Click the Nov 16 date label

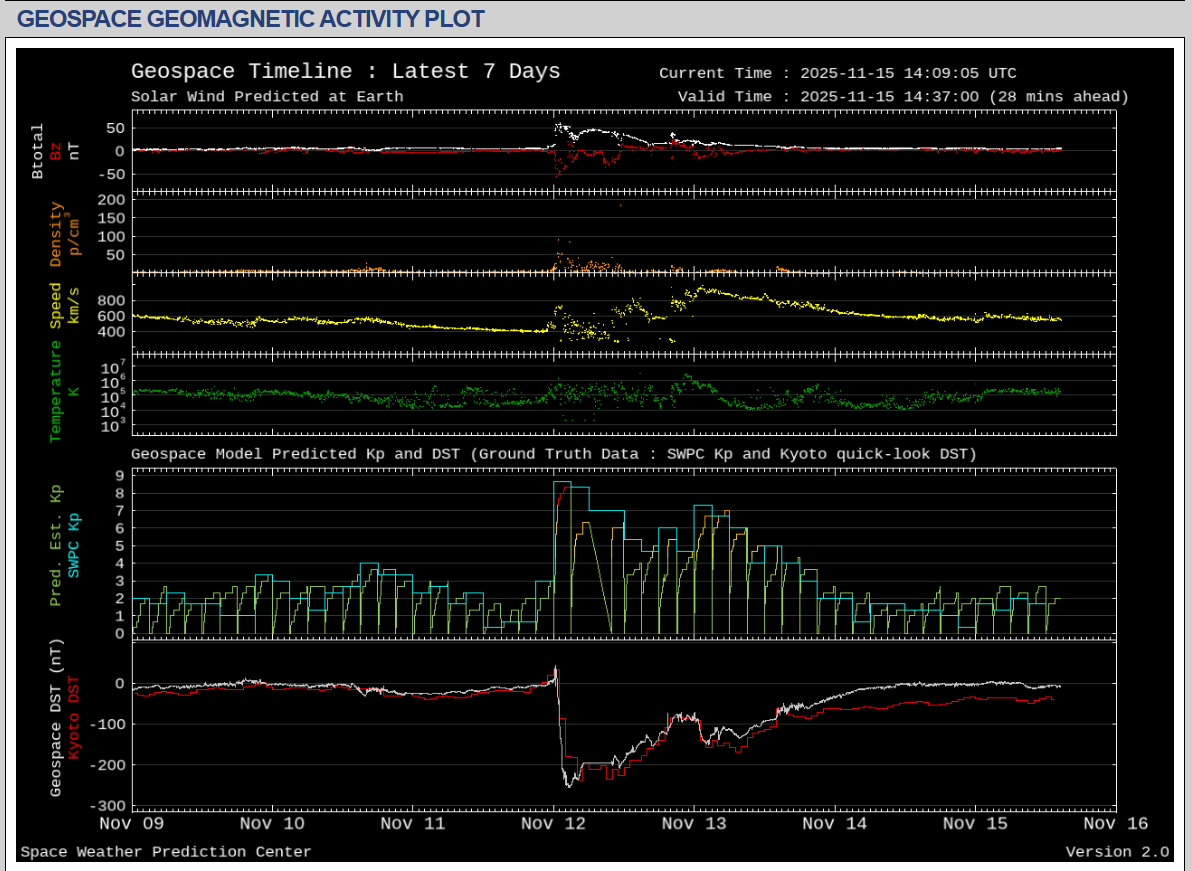tap(1116, 824)
